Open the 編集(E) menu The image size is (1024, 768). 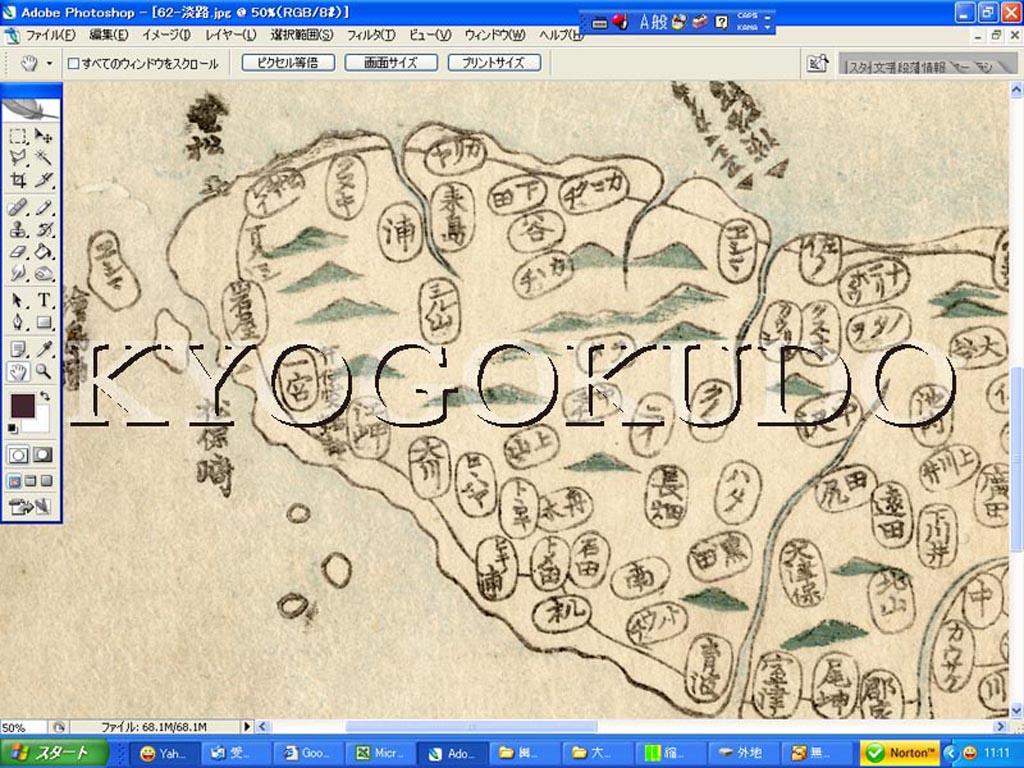(x=108, y=35)
